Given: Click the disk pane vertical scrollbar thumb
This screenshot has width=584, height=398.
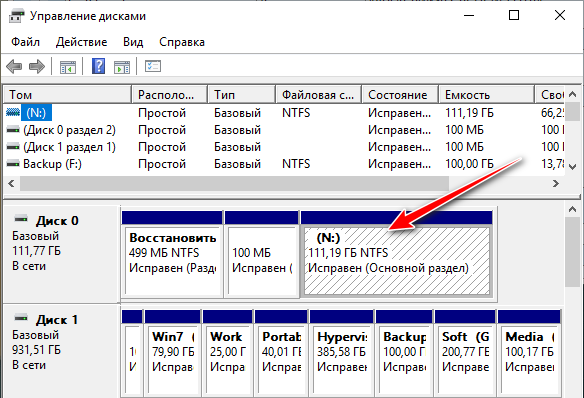Looking at the screenshot, I should click(x=572, y=252).
